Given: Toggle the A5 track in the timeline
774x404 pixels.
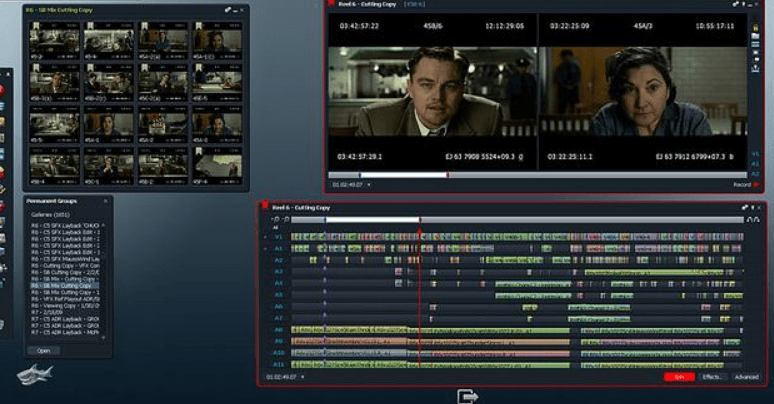Looking at the screenshot, I should (278, 295).
